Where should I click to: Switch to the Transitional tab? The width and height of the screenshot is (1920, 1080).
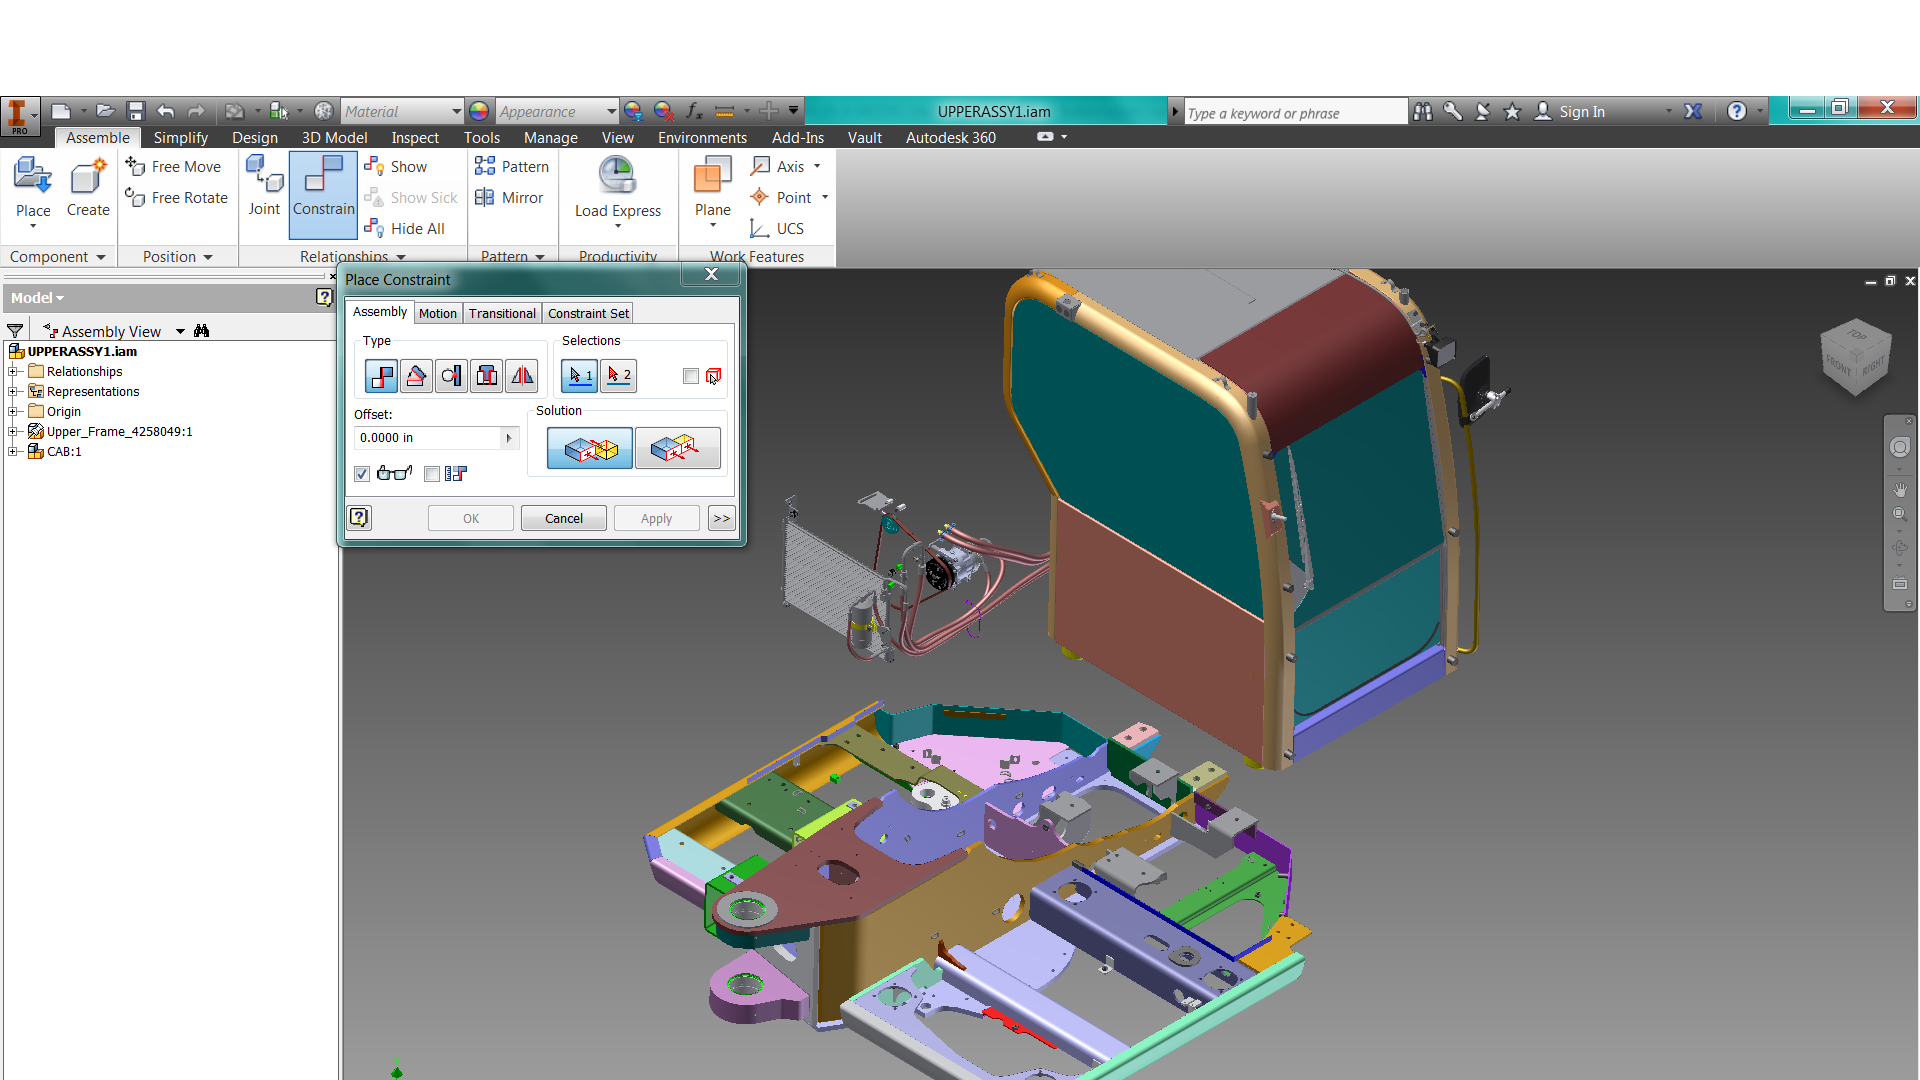coord(502,314)
